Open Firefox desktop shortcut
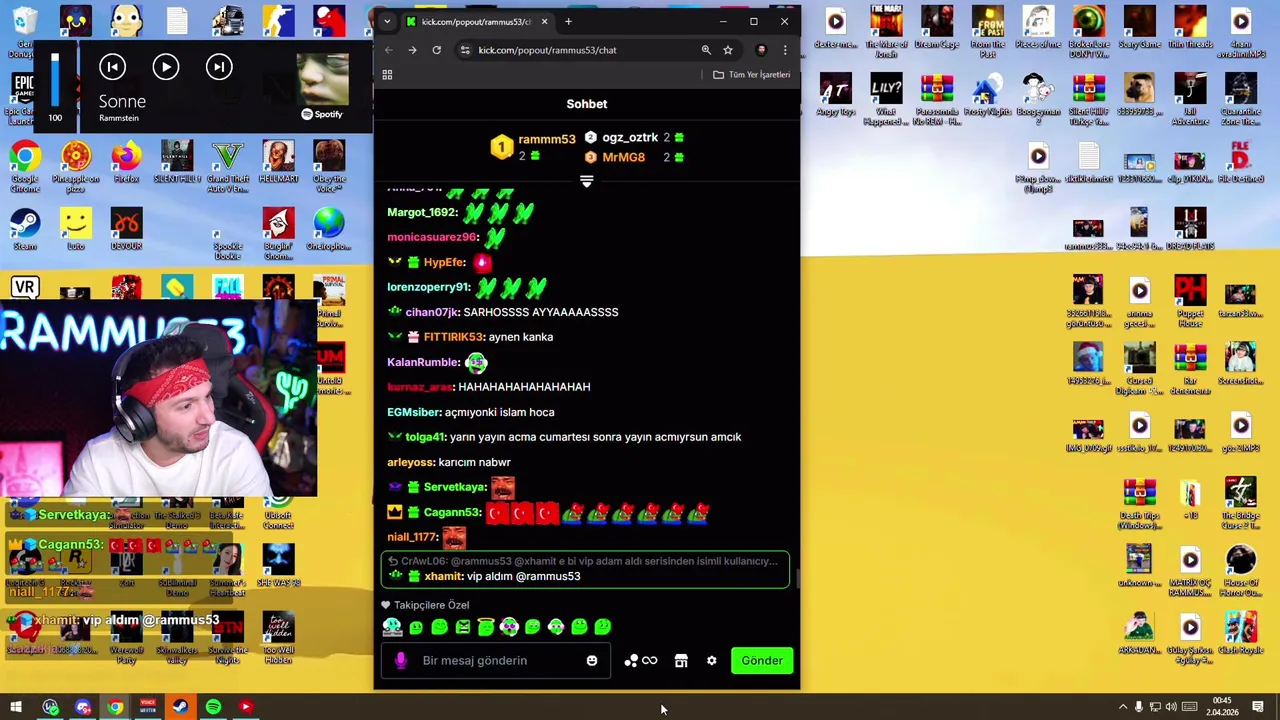This screenshot has height=720, width=1280. 126,163
